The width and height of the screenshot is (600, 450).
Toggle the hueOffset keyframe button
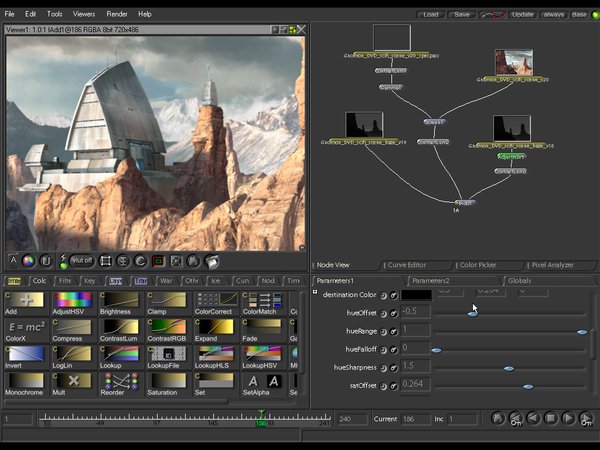click(x=393, y=313)
